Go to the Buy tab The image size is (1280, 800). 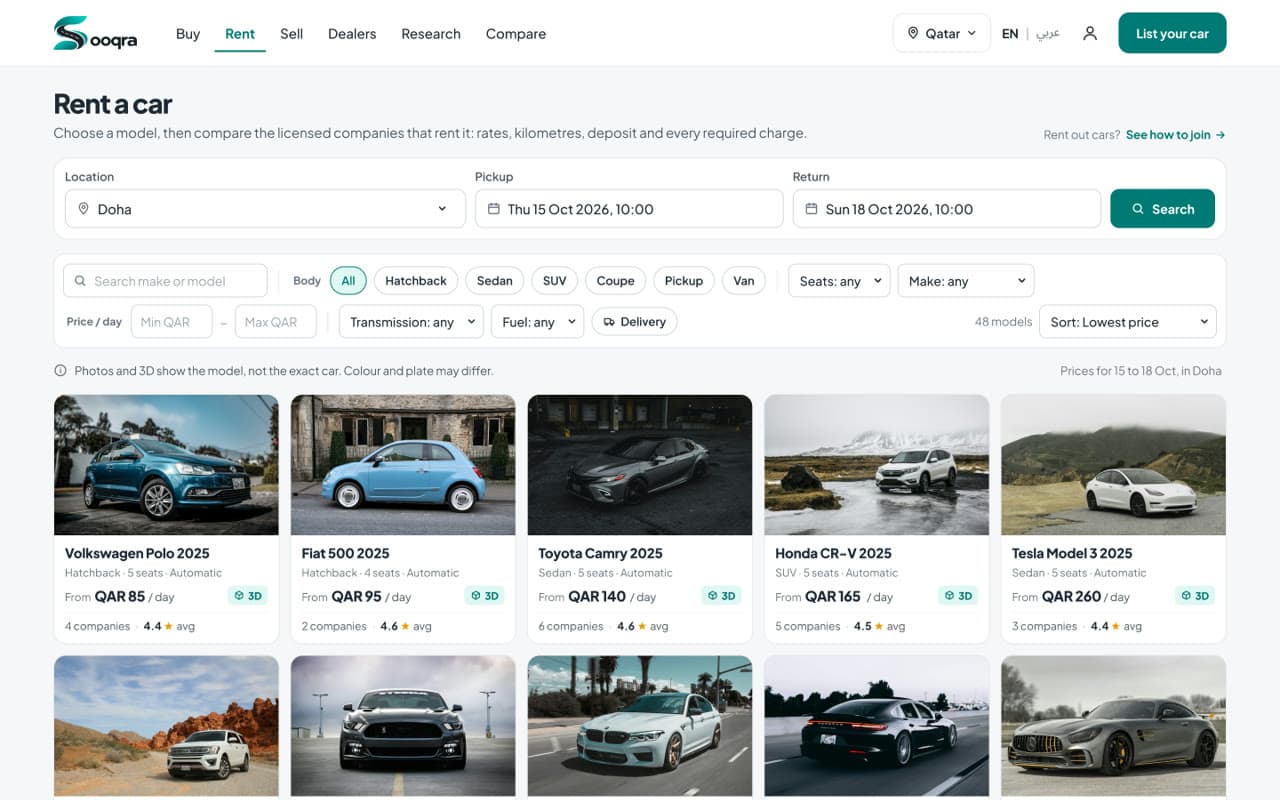pyautogui.click(x=188, y=33)
